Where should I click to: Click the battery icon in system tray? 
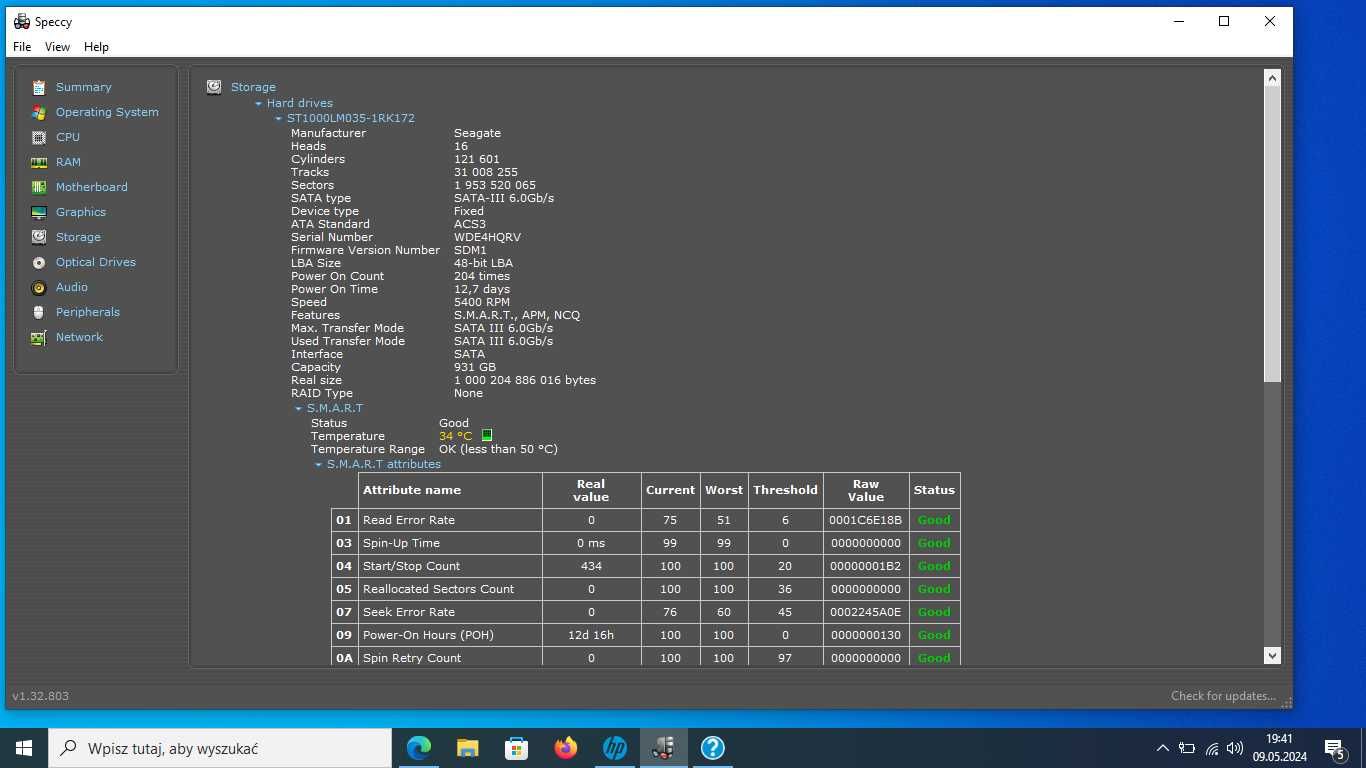(x=1187, y=748)
